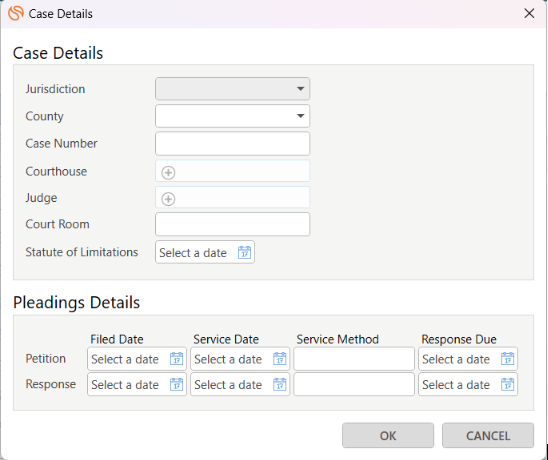The width and height of the screenshot is (548, 460).
Task: Click the Response Service Method field
Action: click(354, 384)
